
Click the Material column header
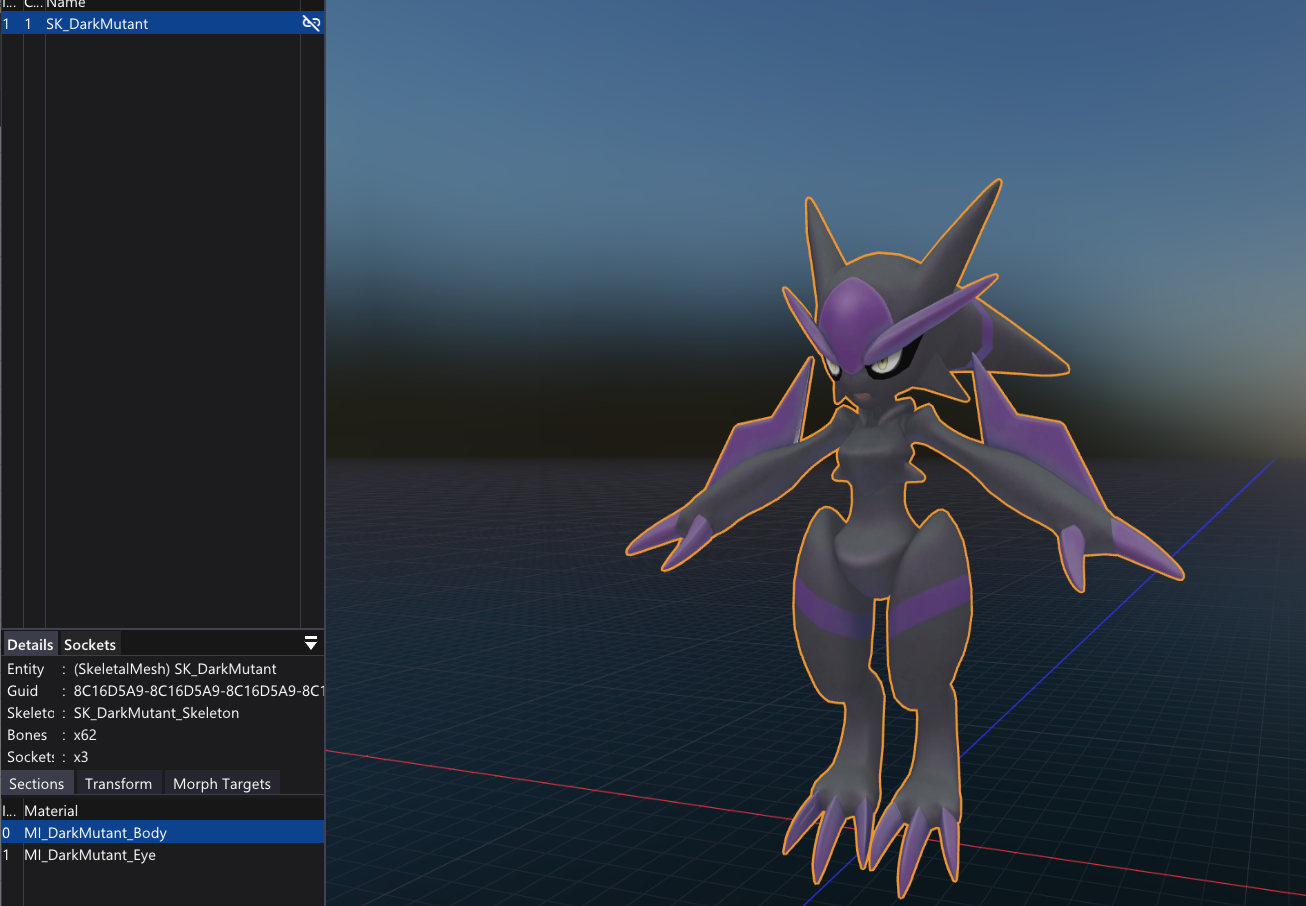pos(51,810)
